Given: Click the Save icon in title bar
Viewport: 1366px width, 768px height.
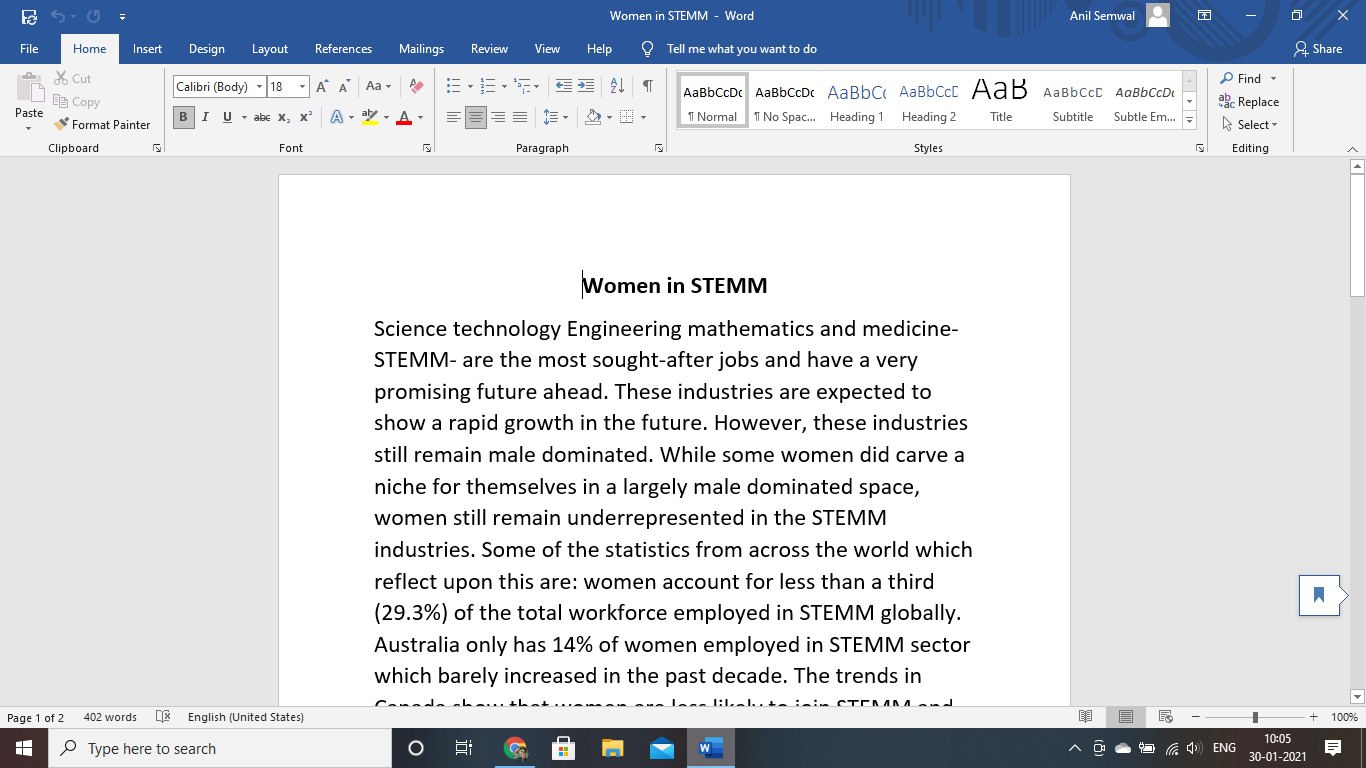Looking at the screenshot, I should click(29, 16).
